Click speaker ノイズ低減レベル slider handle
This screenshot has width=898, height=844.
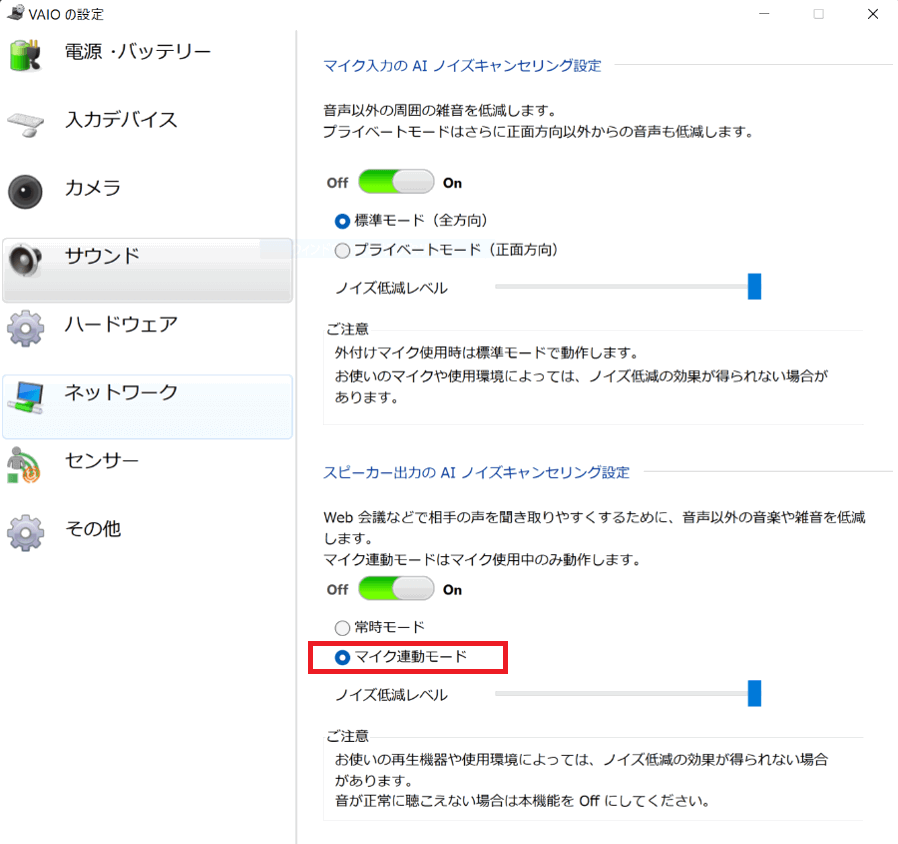[x=754, y=693]
